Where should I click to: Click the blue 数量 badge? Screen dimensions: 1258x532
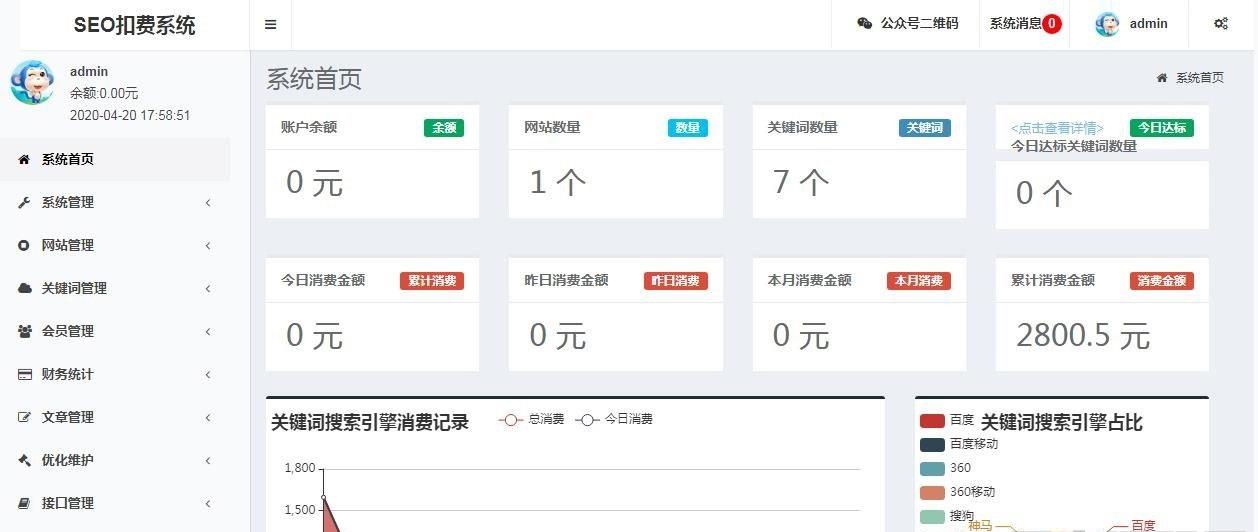coord(688,128)
